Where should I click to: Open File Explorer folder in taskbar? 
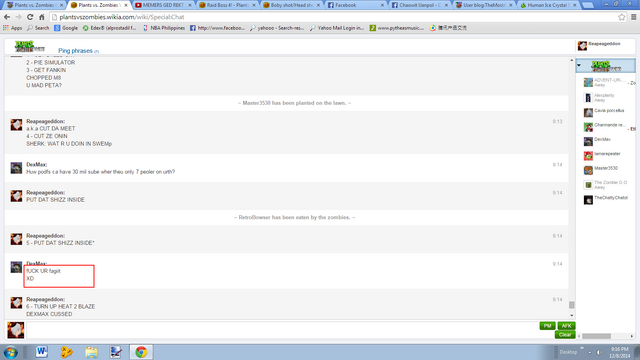coord(91,352)
